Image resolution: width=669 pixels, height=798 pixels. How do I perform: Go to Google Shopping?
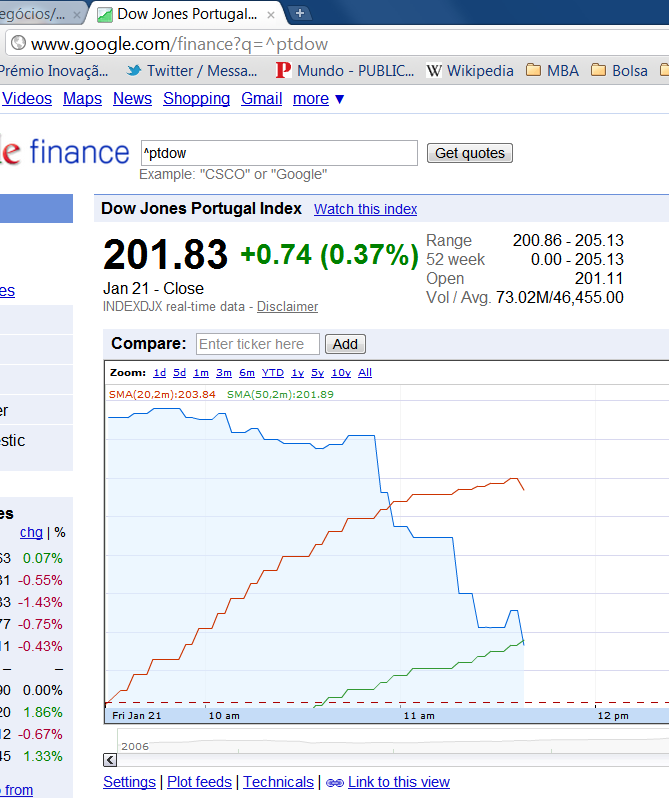(x=196, y=98)
